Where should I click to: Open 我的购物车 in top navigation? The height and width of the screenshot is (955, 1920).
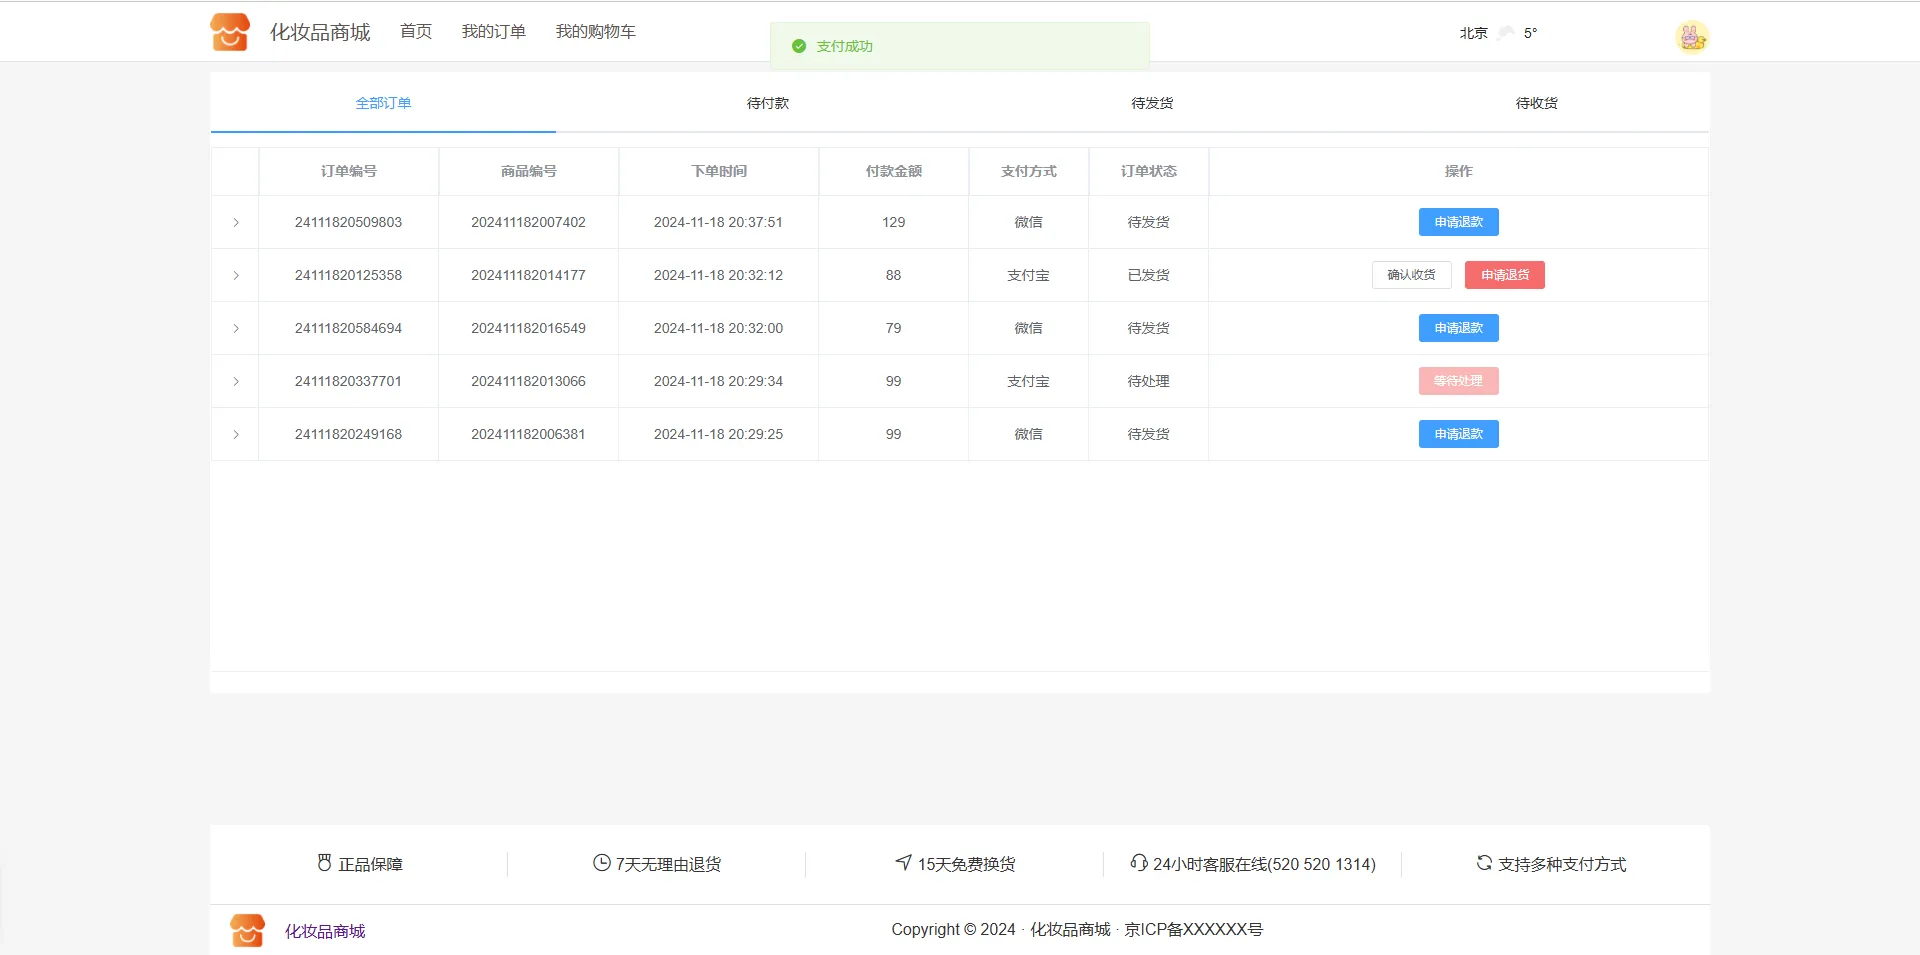[x=595, y=32]
